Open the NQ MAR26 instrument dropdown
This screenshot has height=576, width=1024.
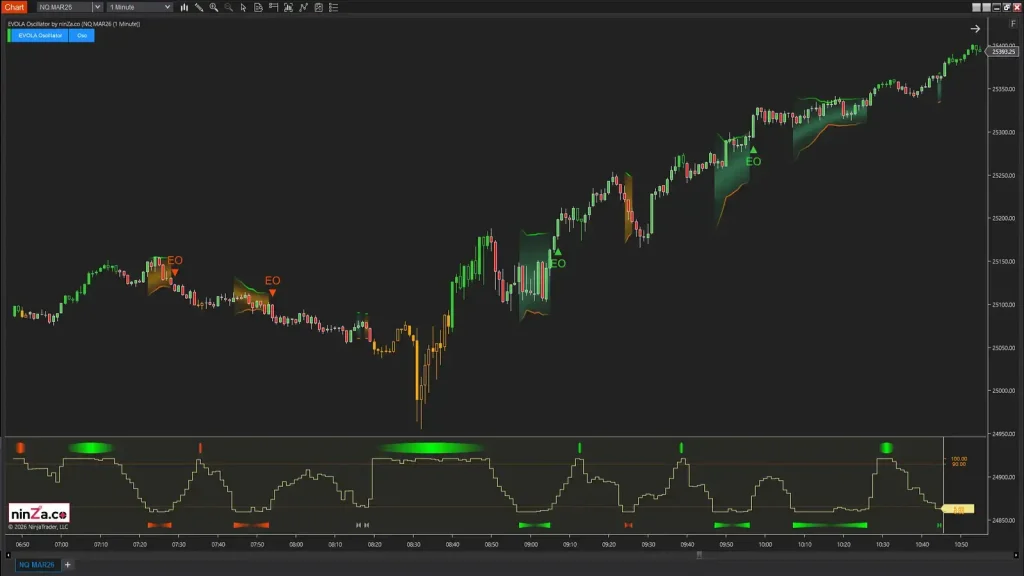(x=97, y=7)
